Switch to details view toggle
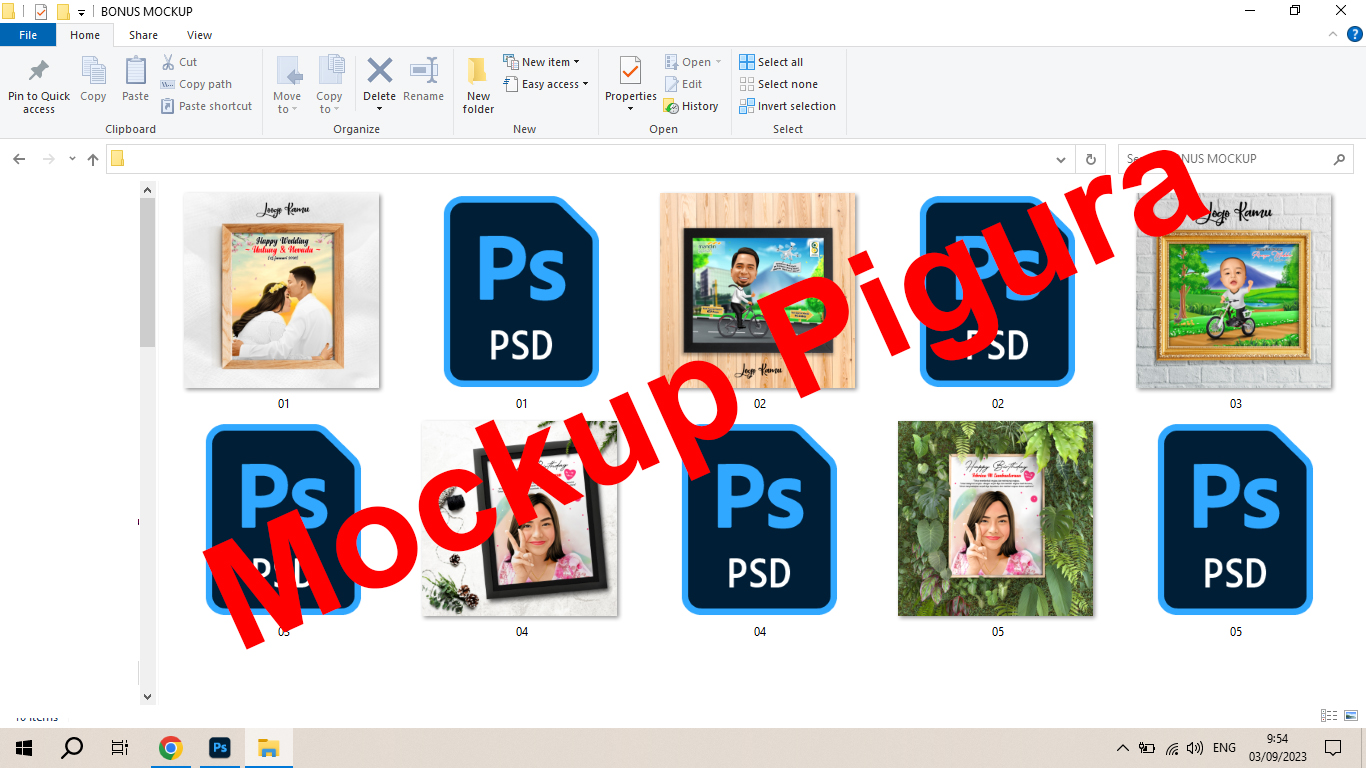Image resolution: width=1366 pixels, height=768 pixels. (1329, 716)
